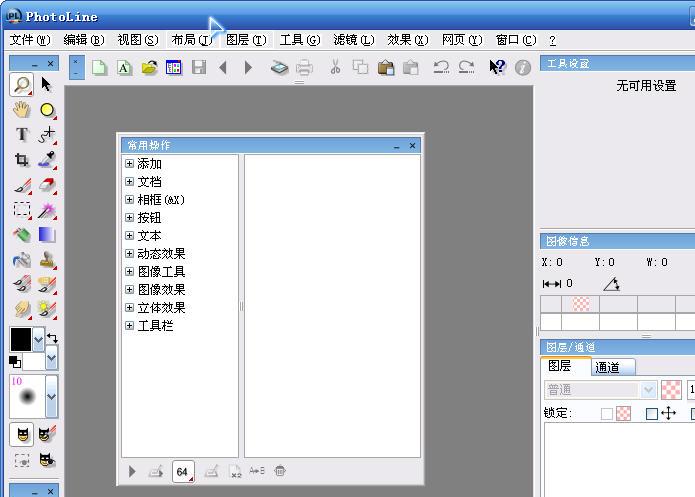Select the arrow pointer tool

(x=46, y=85)
